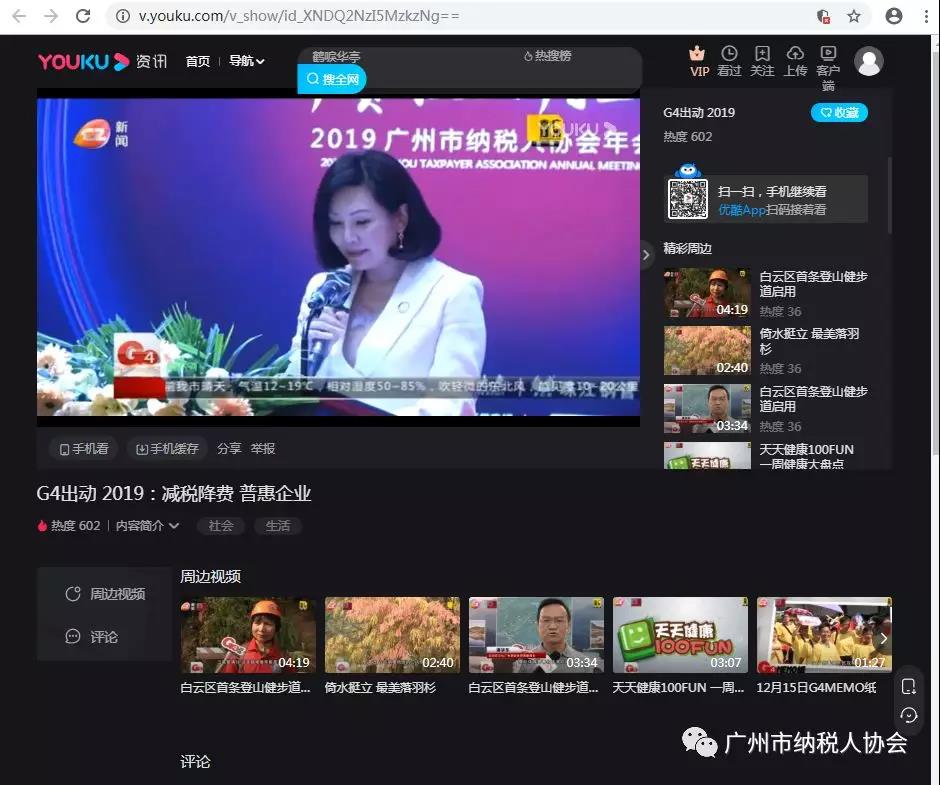Show next videos with the carousel arrow

coord(884,639)
